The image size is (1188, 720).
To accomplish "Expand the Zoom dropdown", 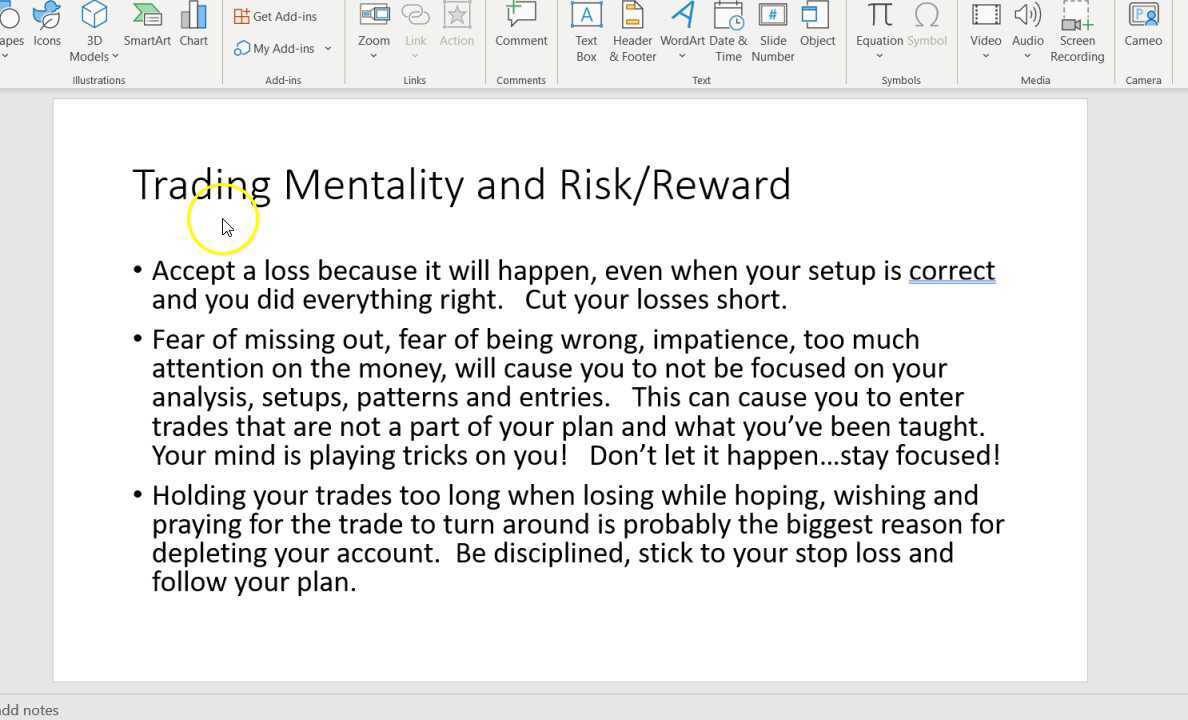I will coord(374,55).
